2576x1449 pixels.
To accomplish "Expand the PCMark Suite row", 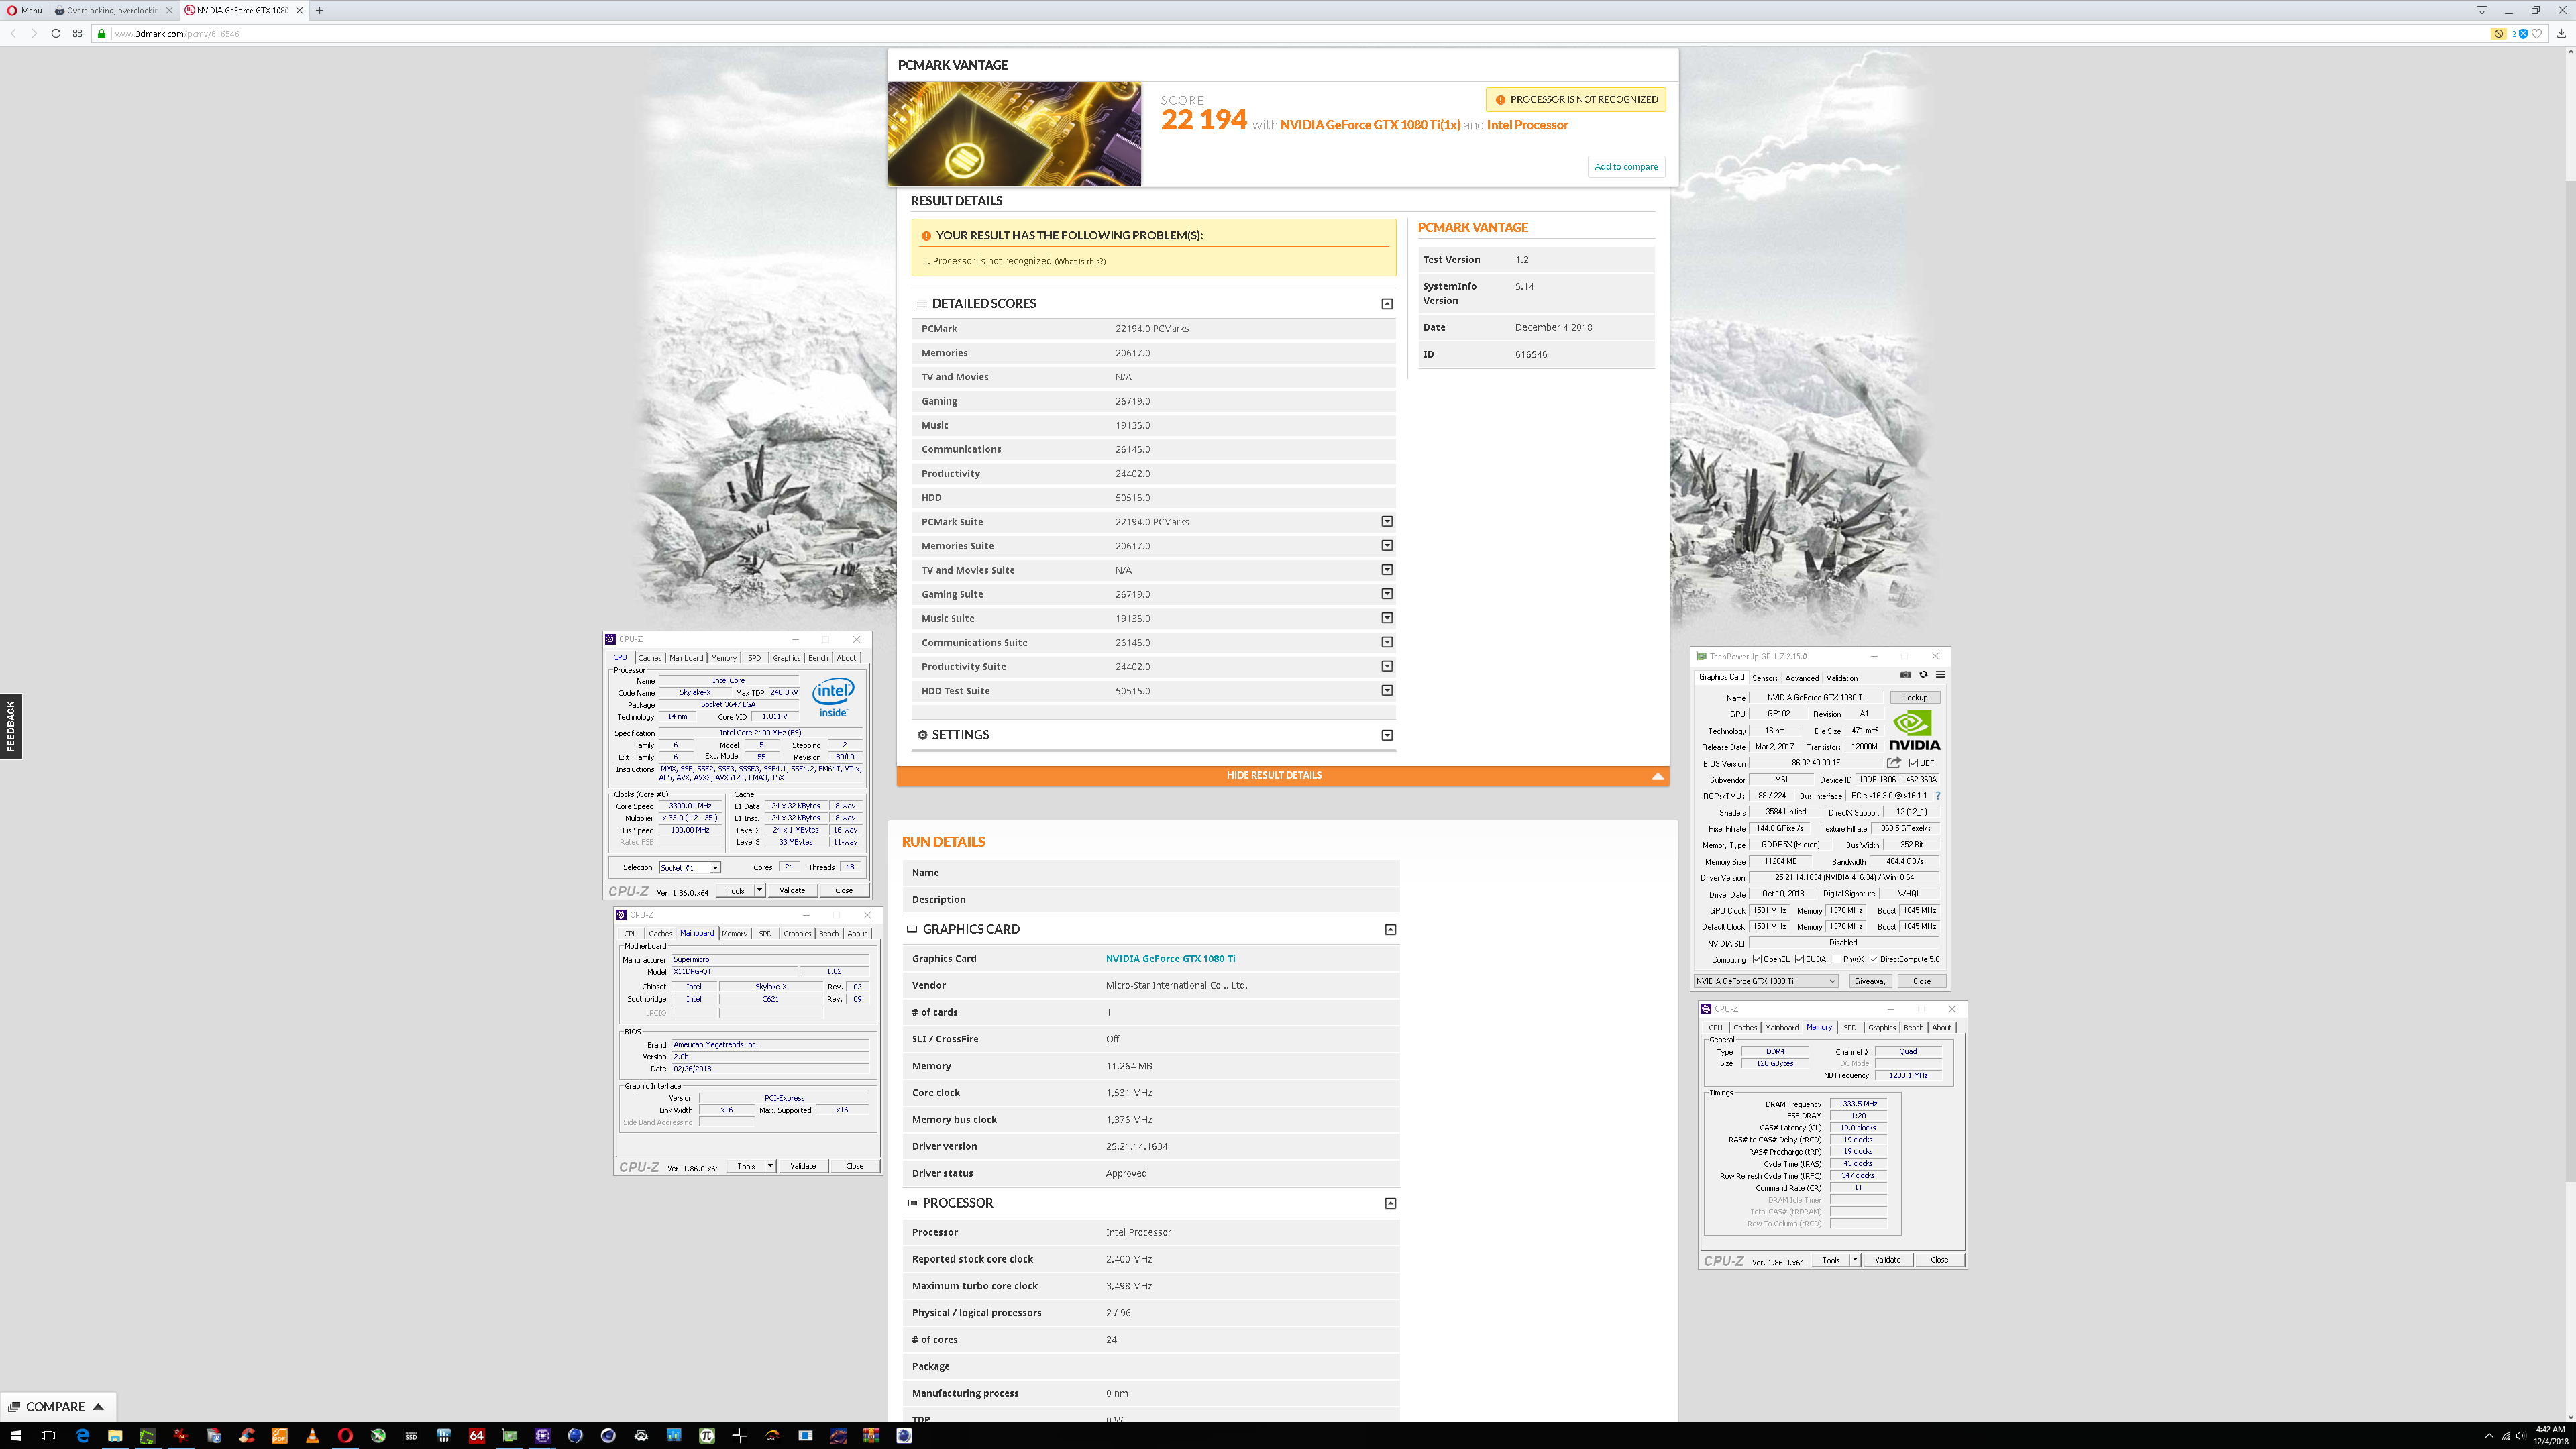I will point(1387,521).
